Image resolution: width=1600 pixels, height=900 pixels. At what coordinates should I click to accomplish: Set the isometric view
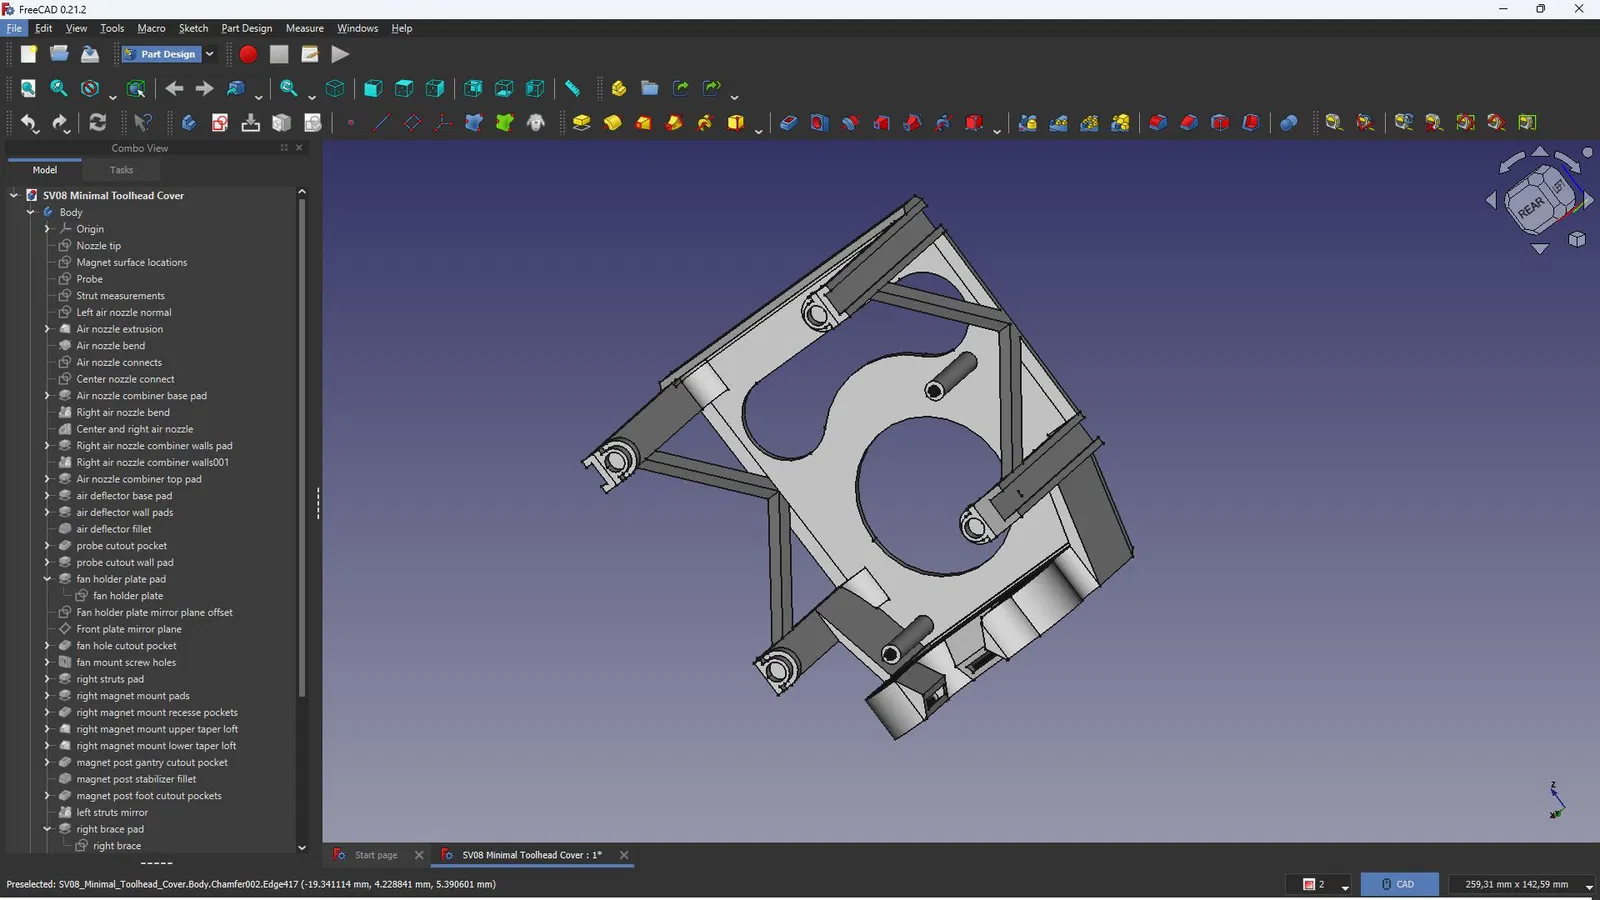pos(335,88)
